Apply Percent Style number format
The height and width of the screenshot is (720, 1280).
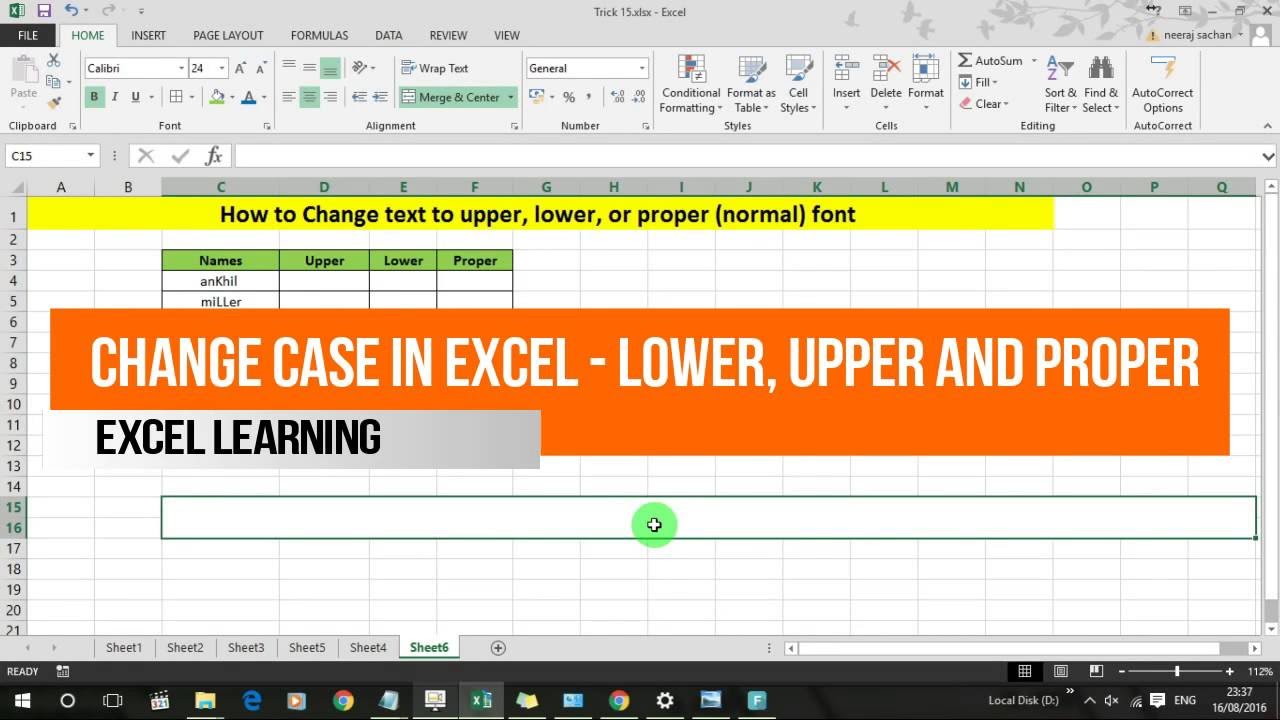569,97
